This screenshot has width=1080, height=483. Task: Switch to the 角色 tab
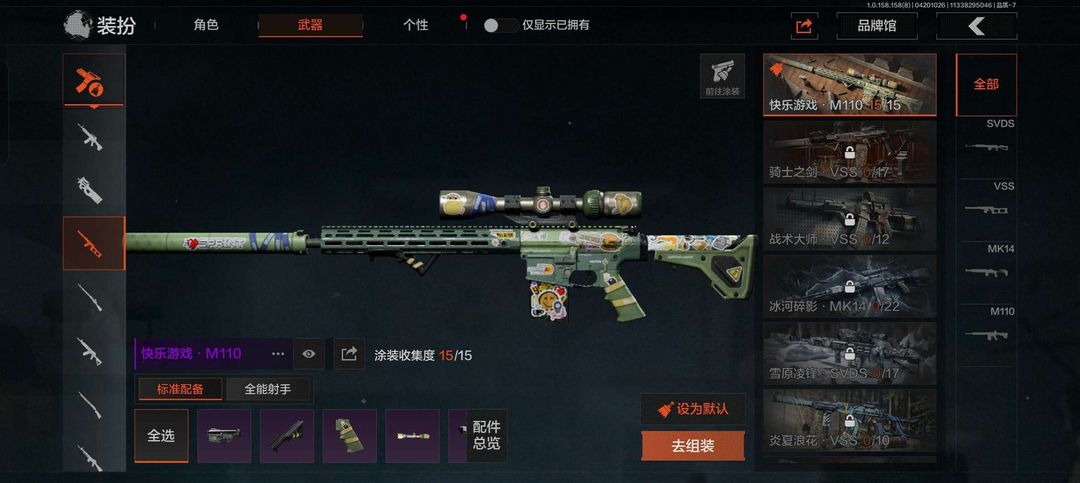(206, 25)
